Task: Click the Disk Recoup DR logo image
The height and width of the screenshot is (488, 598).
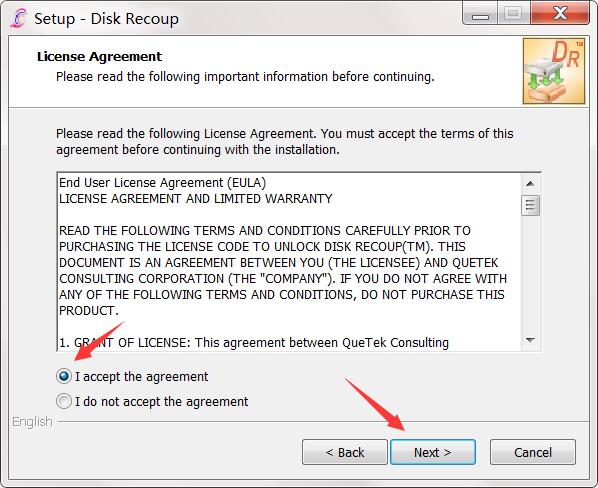Action: [x=554, y=71]
